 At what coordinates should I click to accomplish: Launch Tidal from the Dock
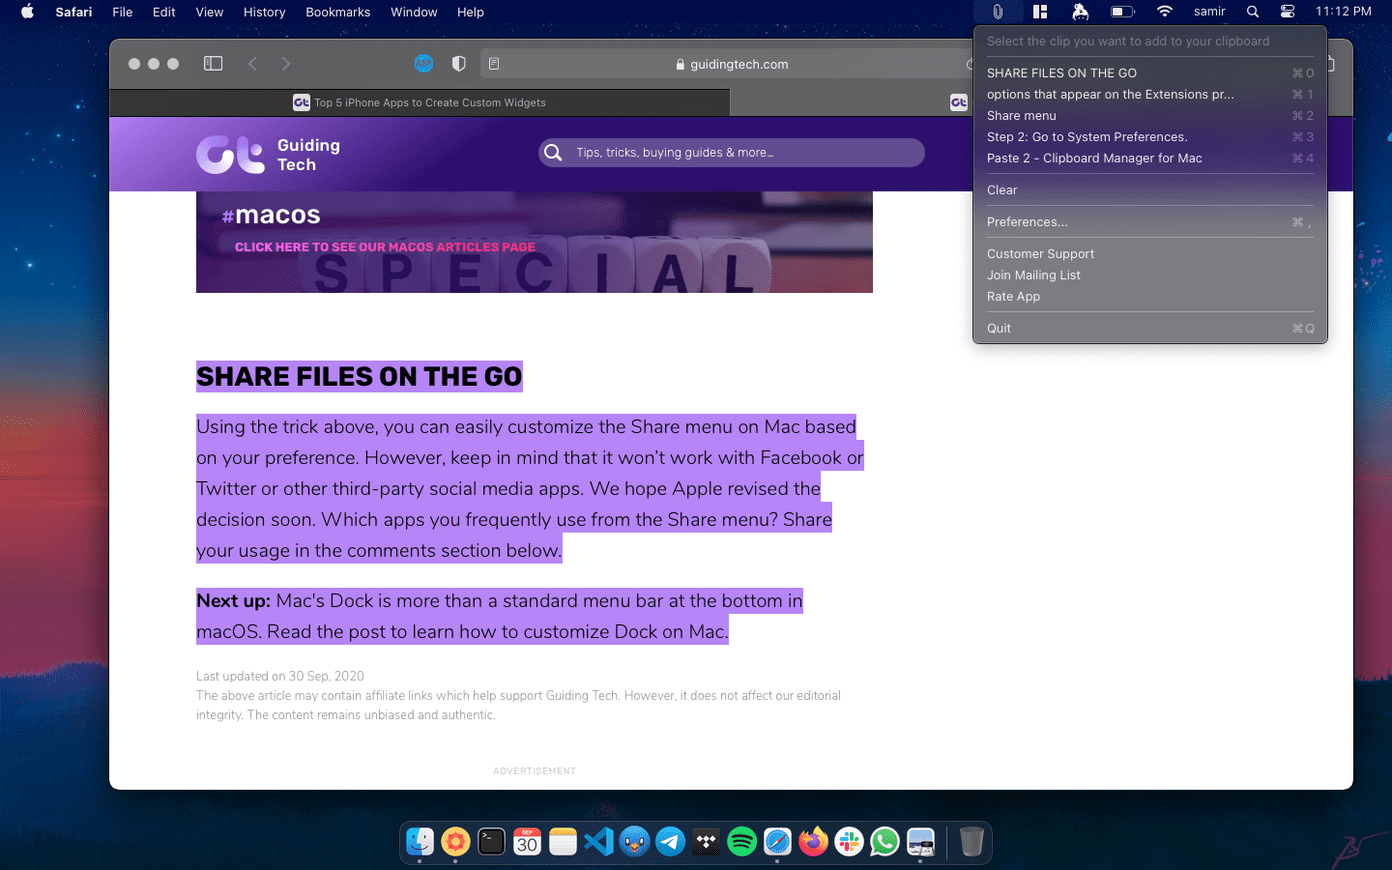[706, 842]
